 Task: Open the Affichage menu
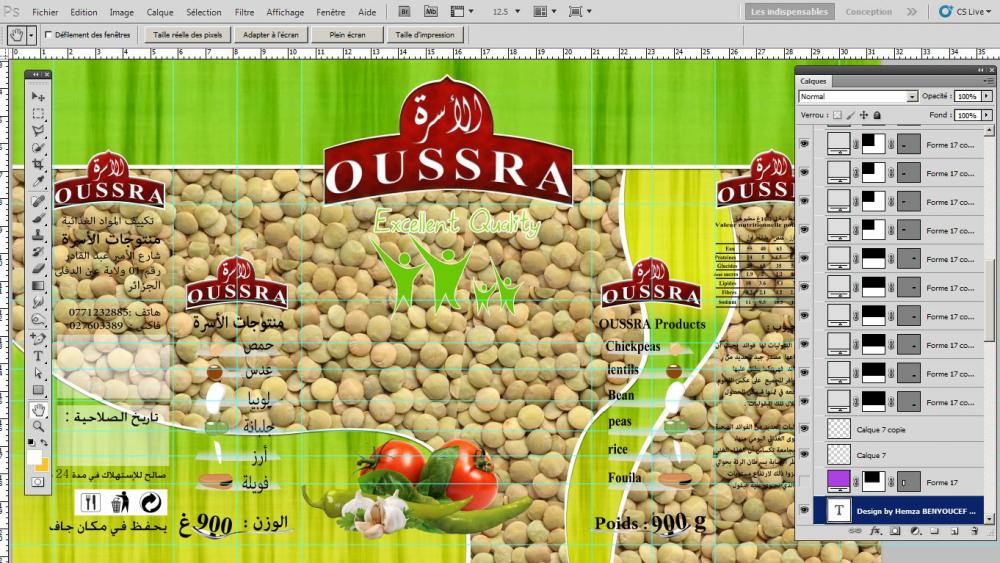click(x=285, y=12)
